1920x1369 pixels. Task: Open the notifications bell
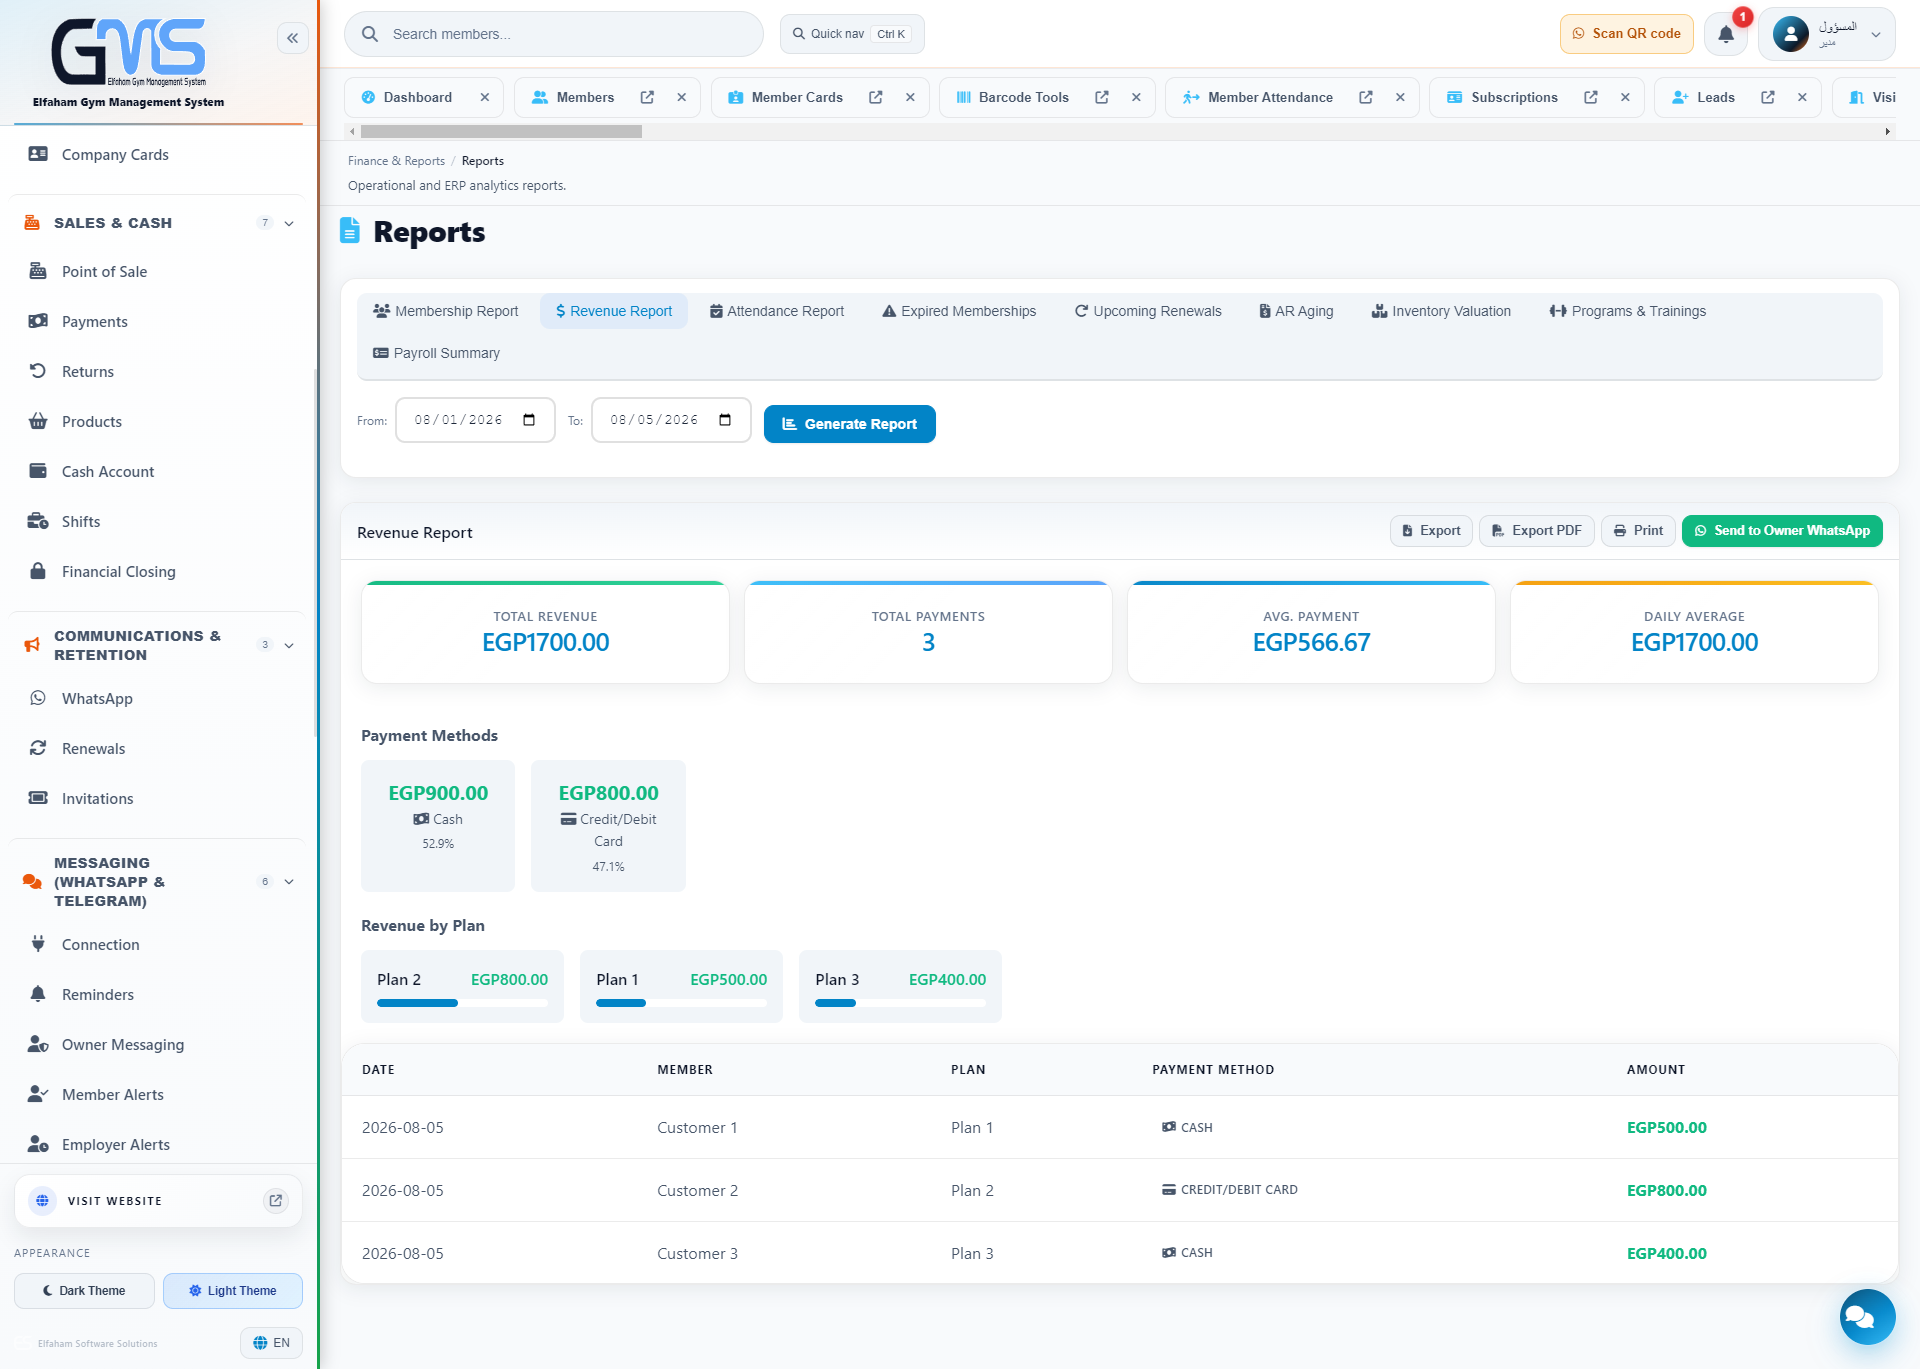click(1726, 34)
